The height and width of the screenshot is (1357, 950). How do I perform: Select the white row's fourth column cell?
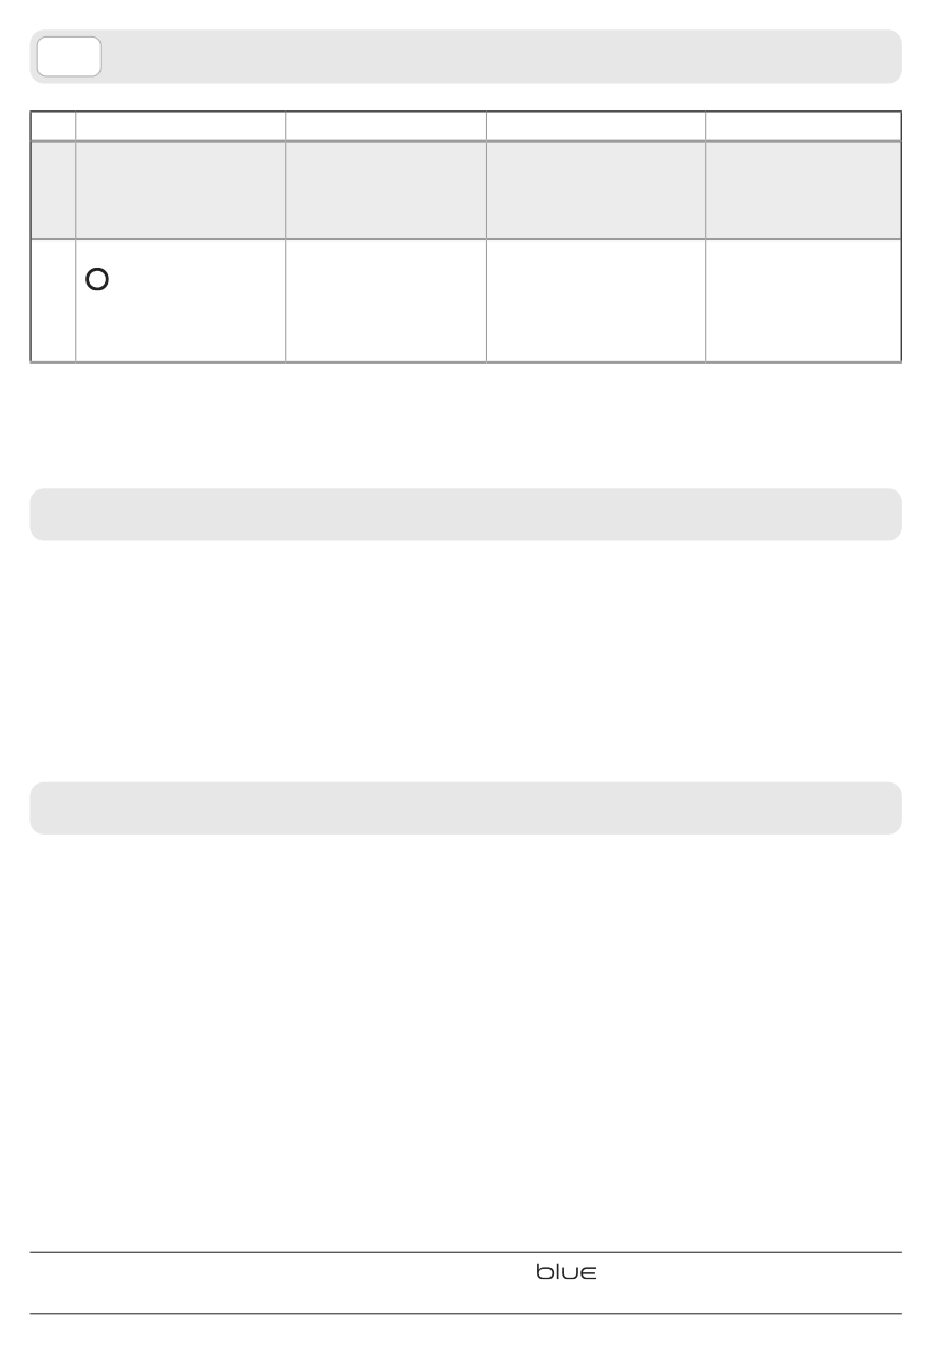596,300
